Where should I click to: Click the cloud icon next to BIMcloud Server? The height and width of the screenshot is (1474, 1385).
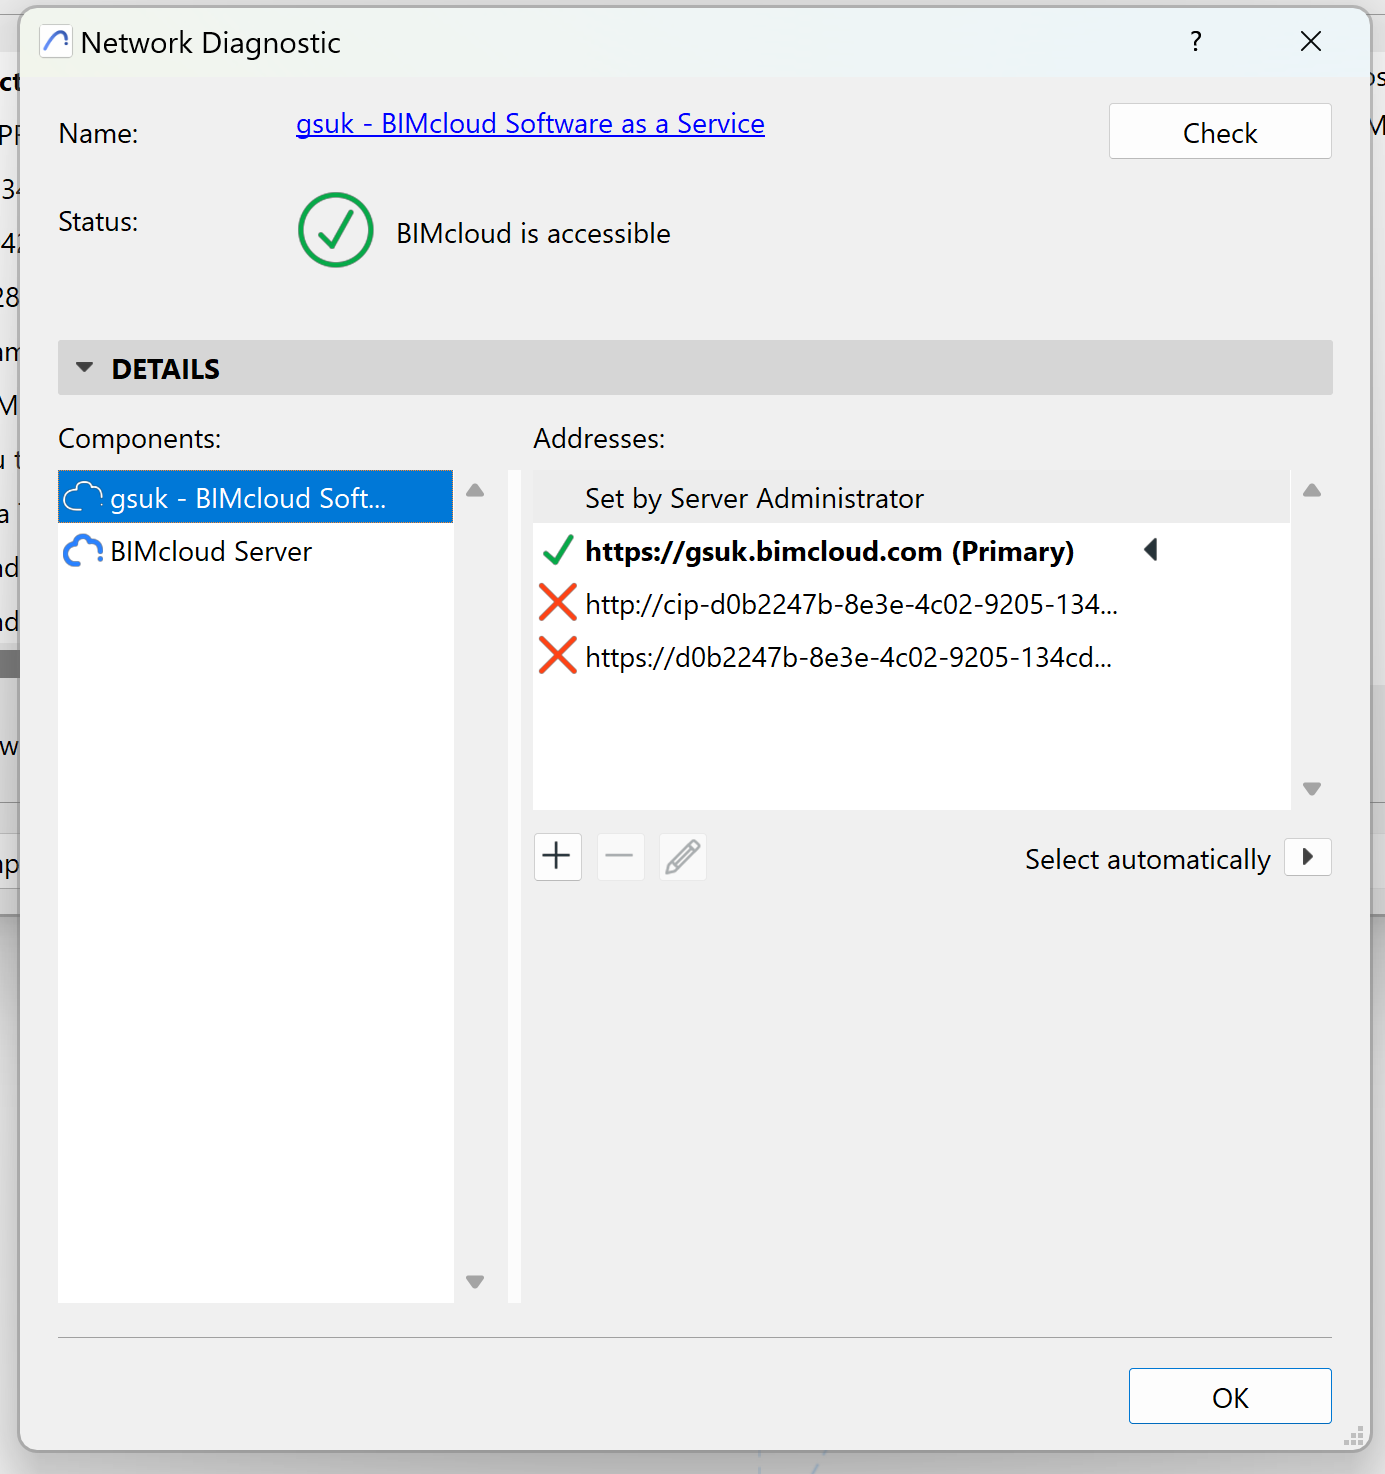[x=83, y=551]
